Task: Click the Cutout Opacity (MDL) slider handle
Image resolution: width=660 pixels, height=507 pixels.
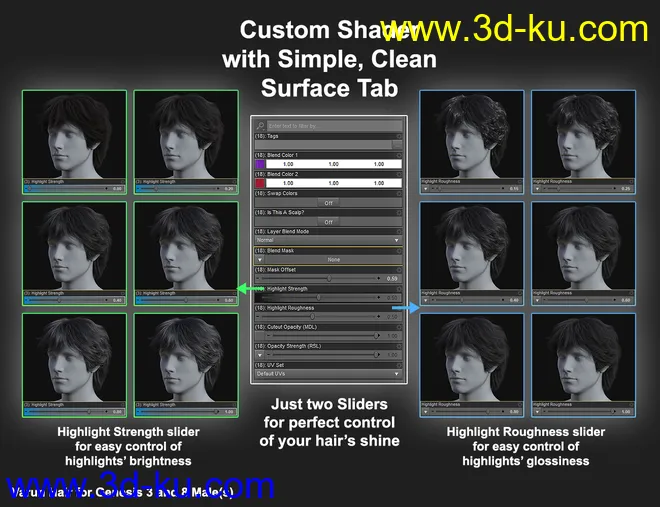Action: [376, 336]
